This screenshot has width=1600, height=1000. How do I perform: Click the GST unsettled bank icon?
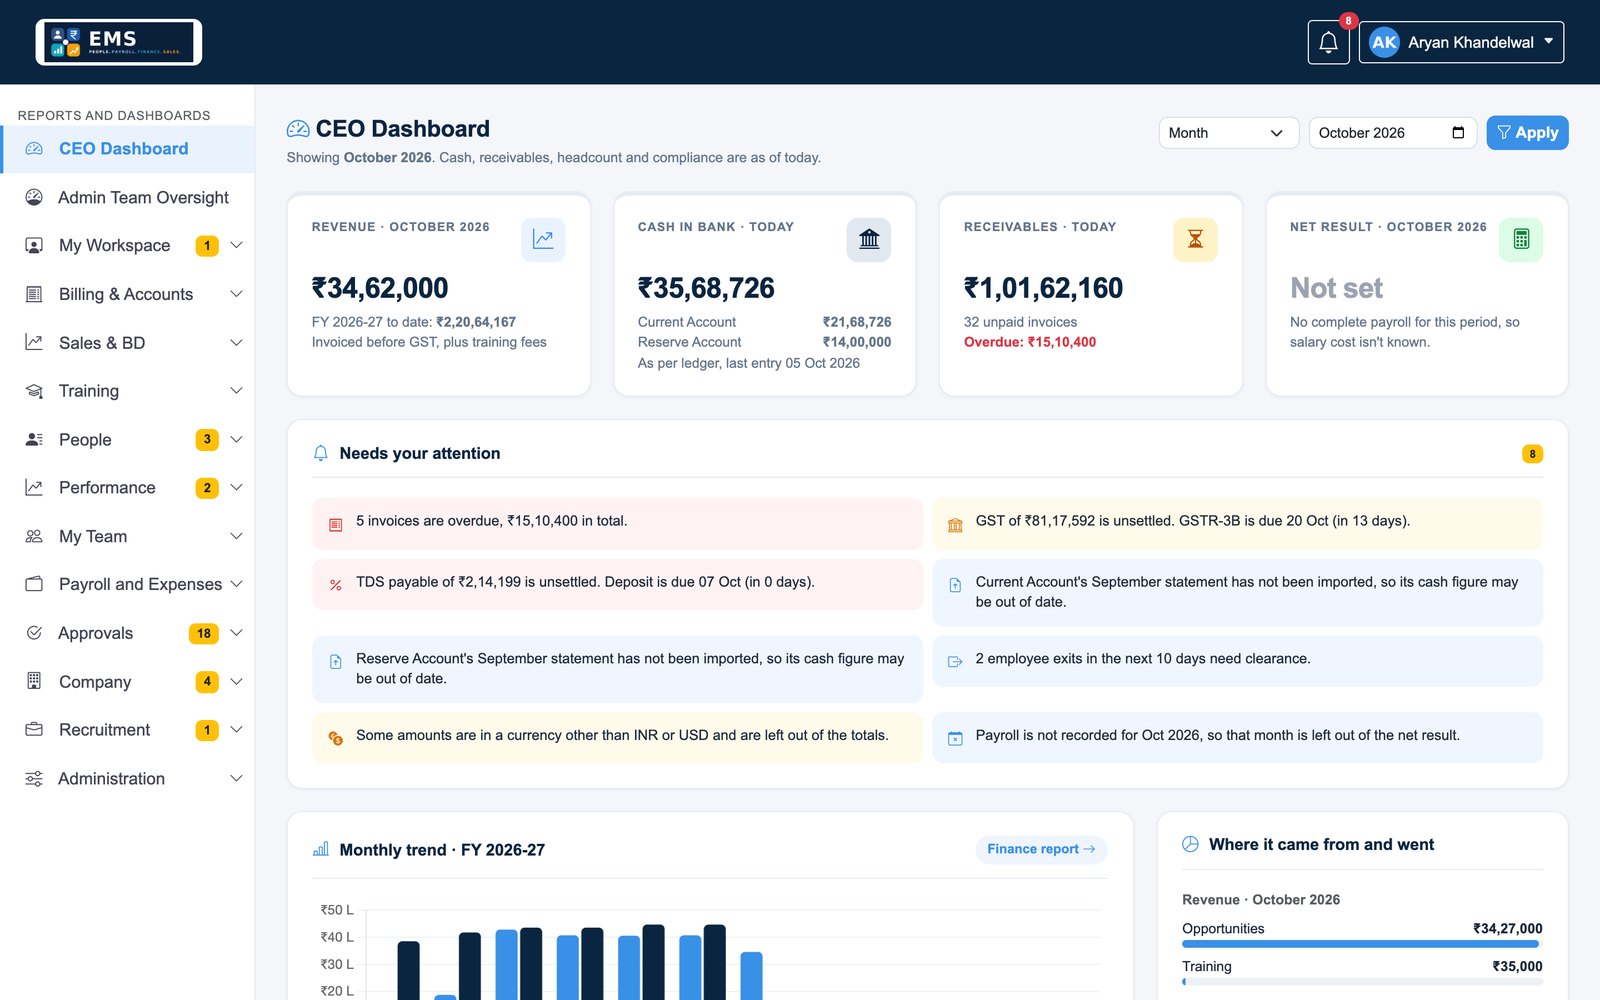point(955,525)
